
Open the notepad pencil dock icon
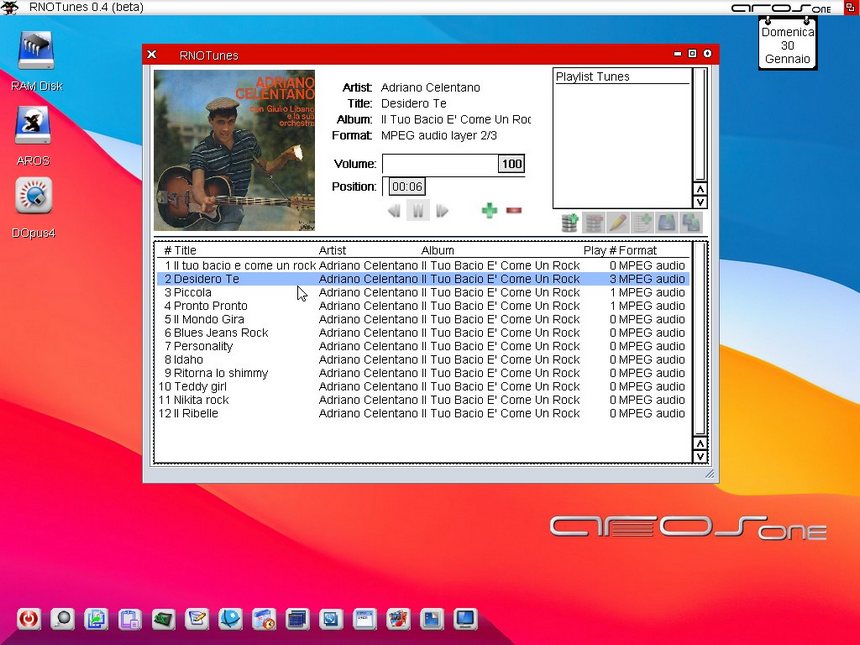coord(196,619)
